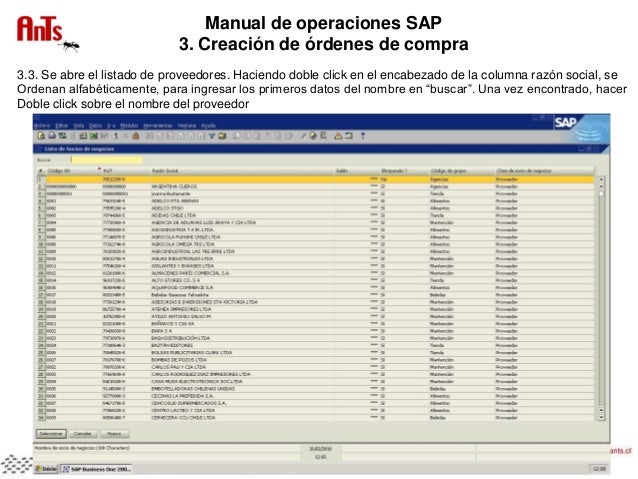Click the orange Lock Screen toolbar icon

point(136,136)
